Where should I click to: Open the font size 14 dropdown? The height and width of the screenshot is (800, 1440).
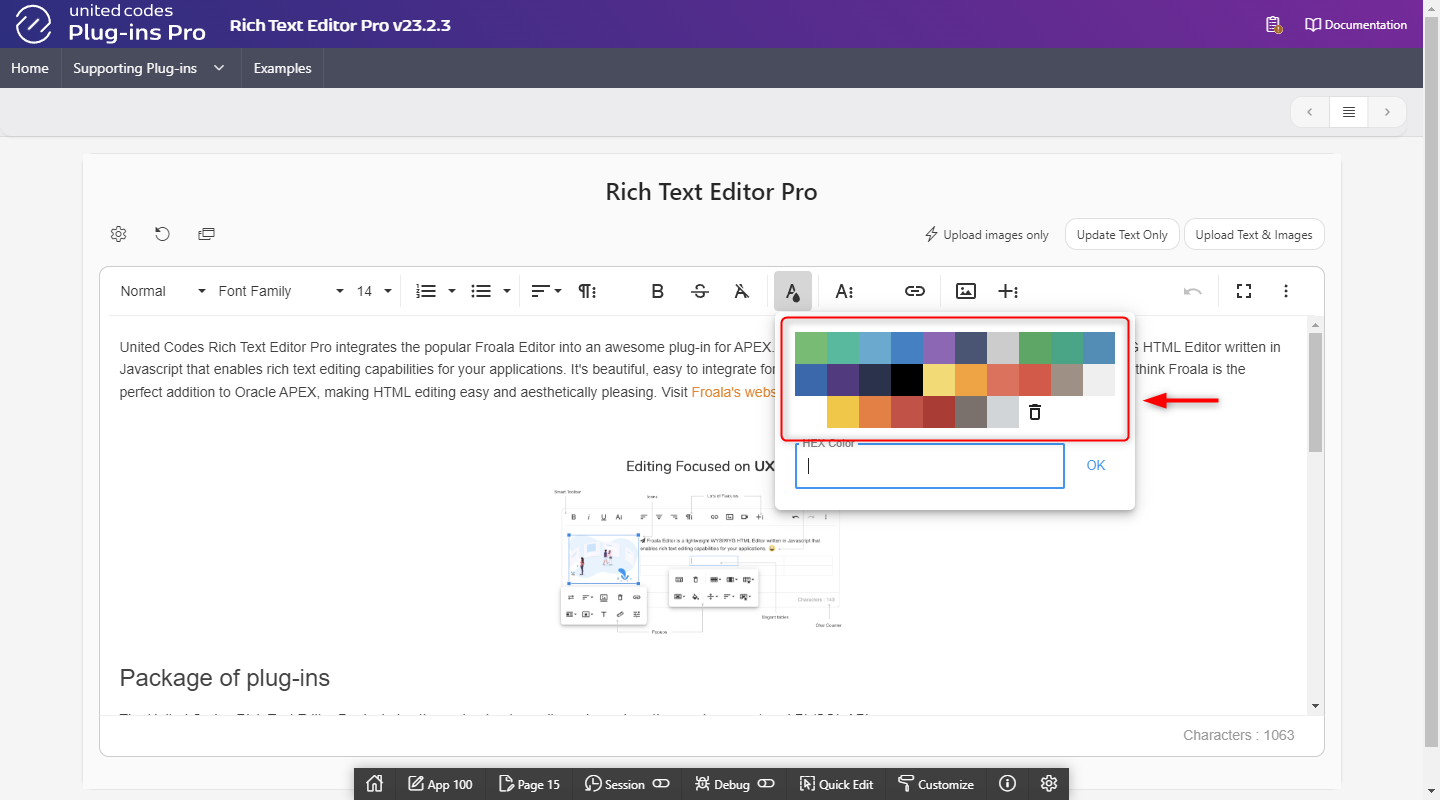373,291
